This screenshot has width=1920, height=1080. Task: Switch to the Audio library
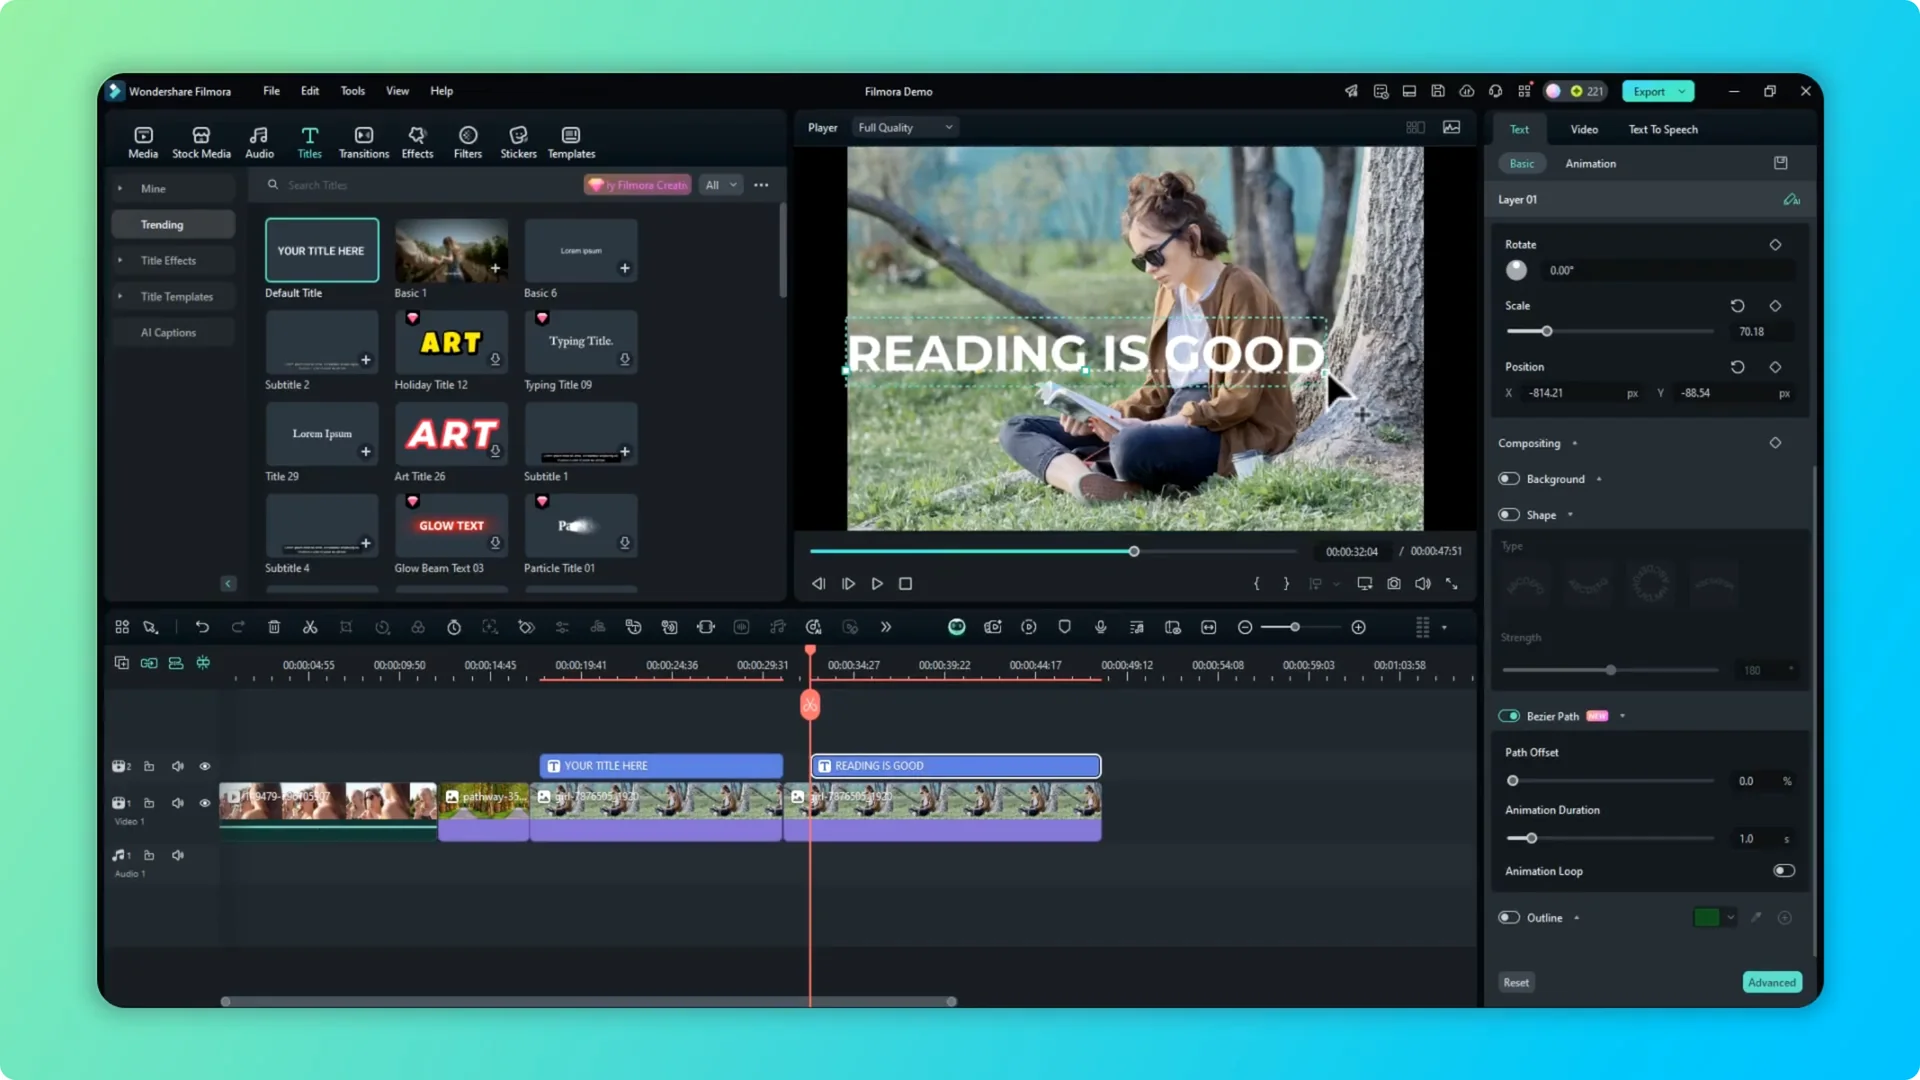(x=259, y=142)
